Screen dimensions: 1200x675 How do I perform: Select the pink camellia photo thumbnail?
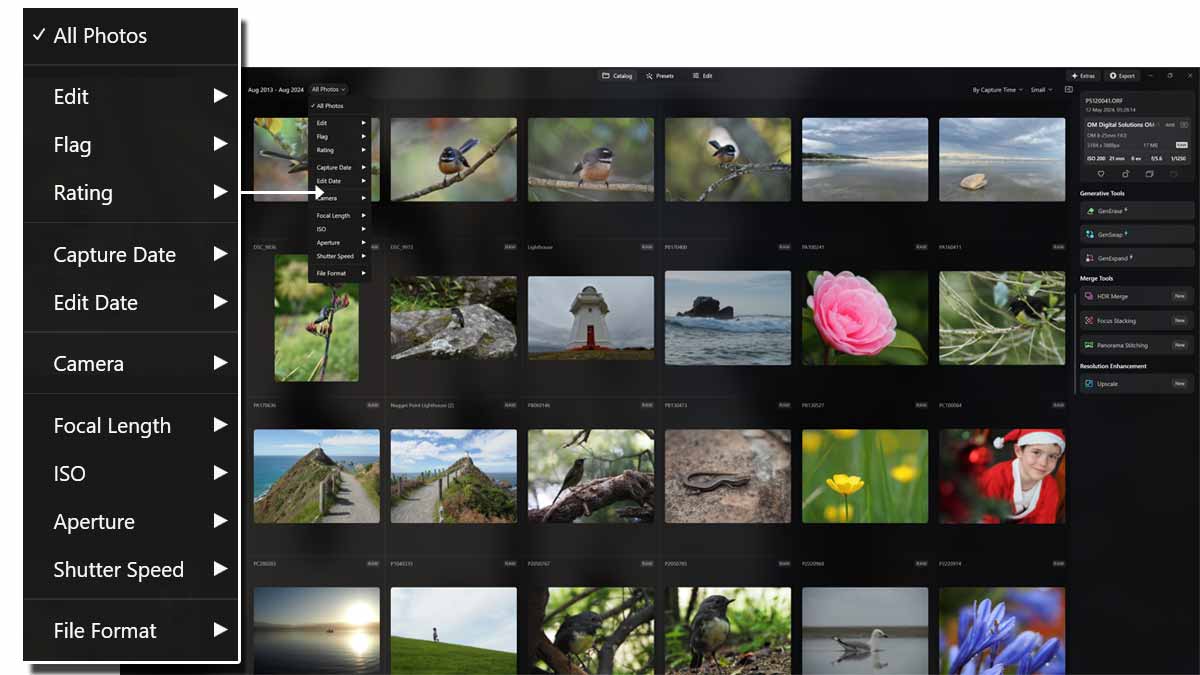pos(864,318)
